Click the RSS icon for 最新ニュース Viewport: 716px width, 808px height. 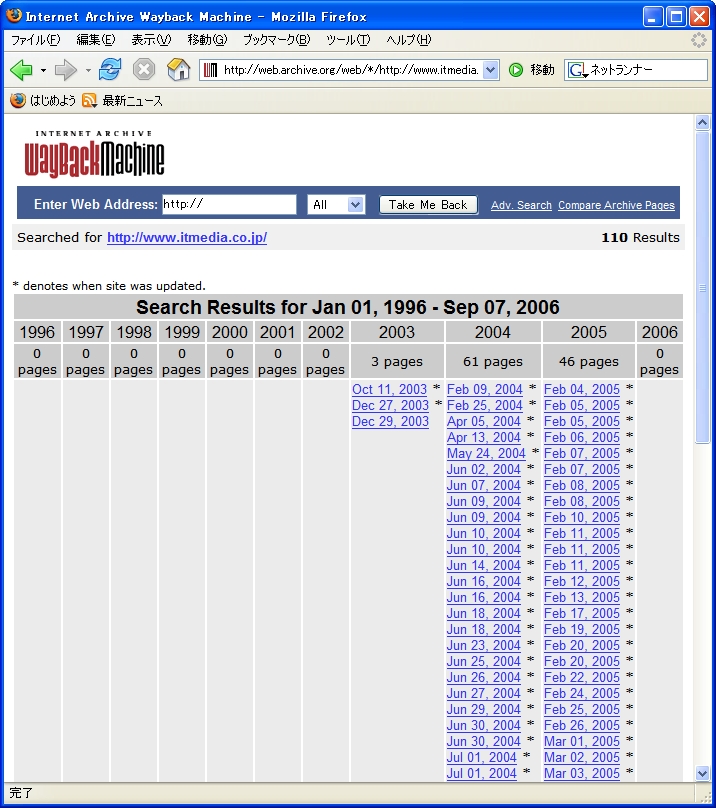(x=89, y=100)
